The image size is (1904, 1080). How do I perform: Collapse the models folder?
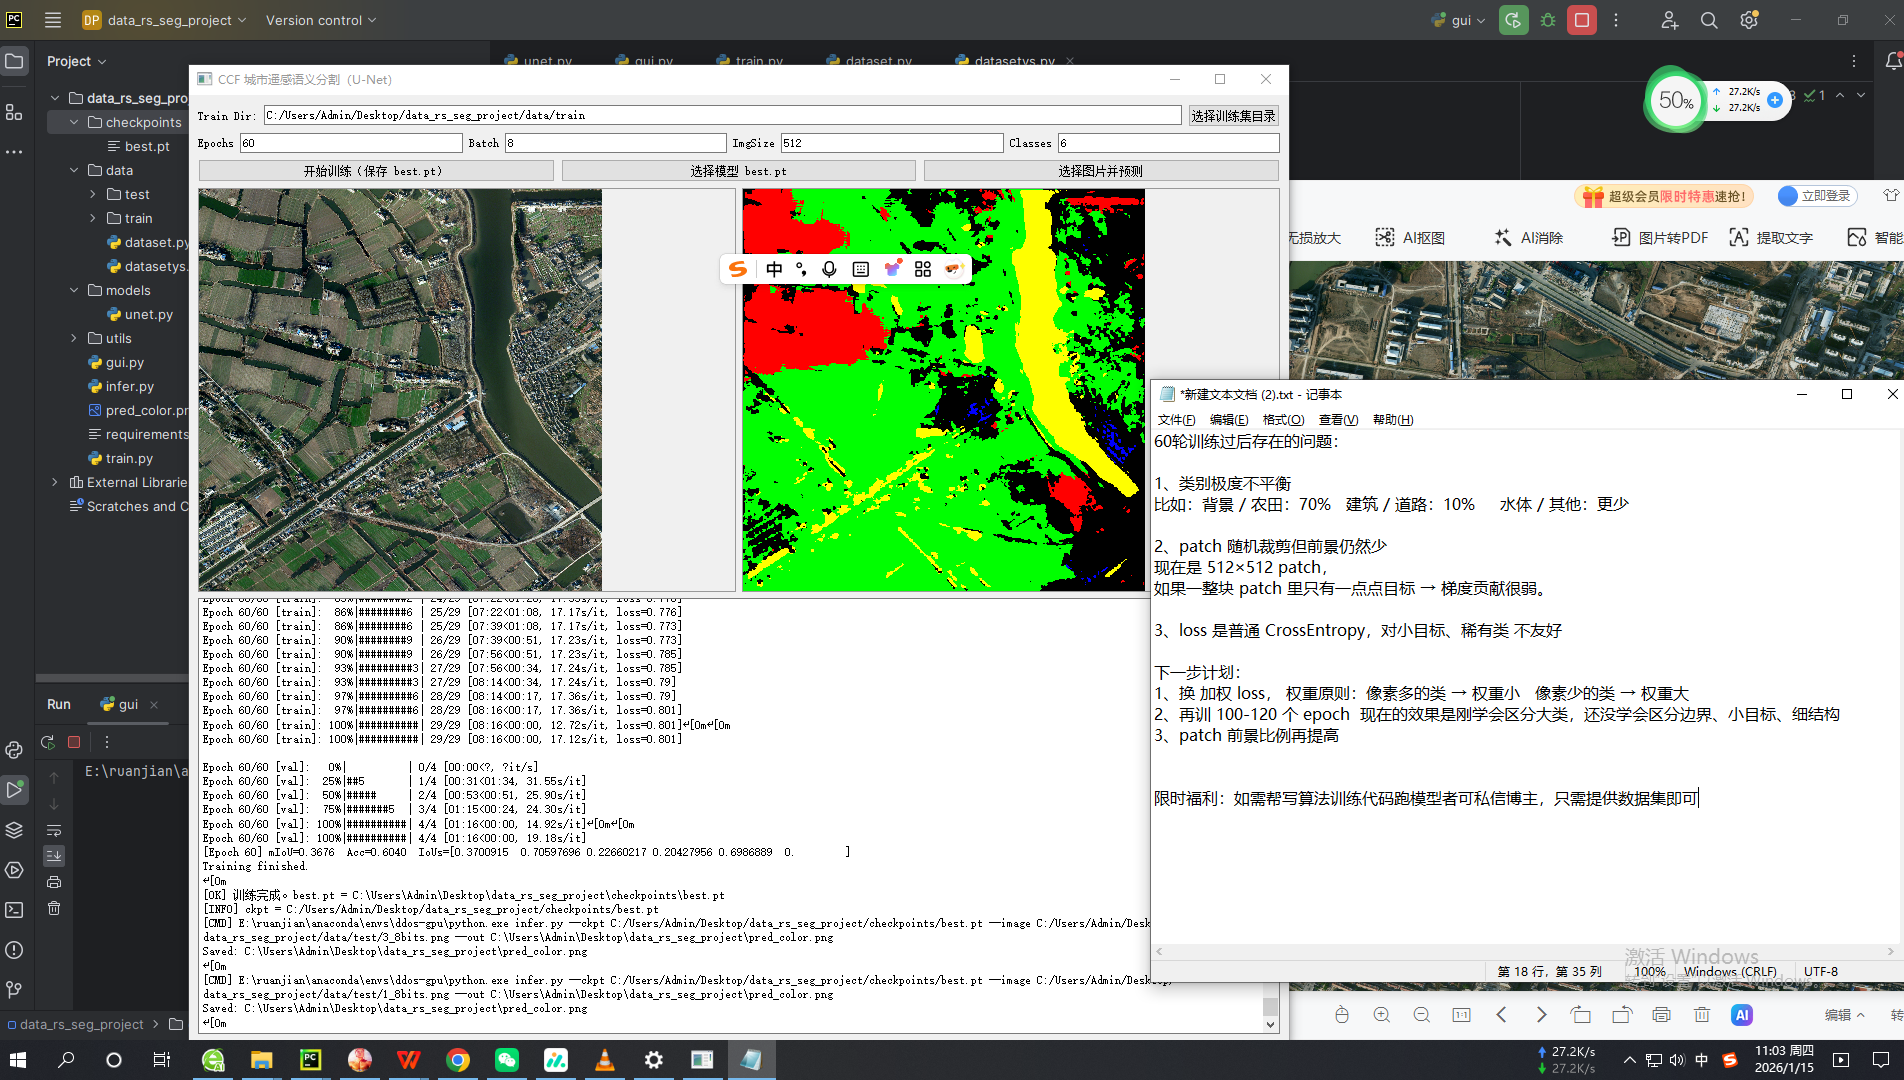click(74, 290)
